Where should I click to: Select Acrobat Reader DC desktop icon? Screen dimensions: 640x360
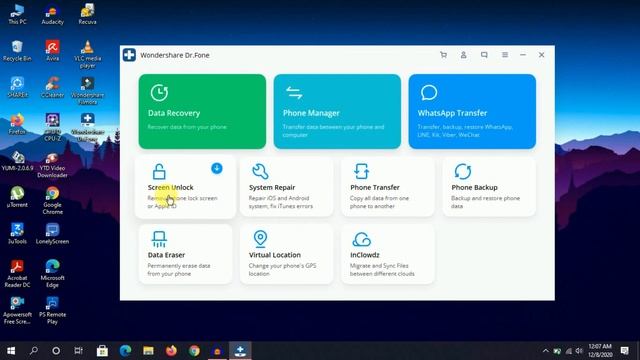pyautogui.click(x=17, y=273)
